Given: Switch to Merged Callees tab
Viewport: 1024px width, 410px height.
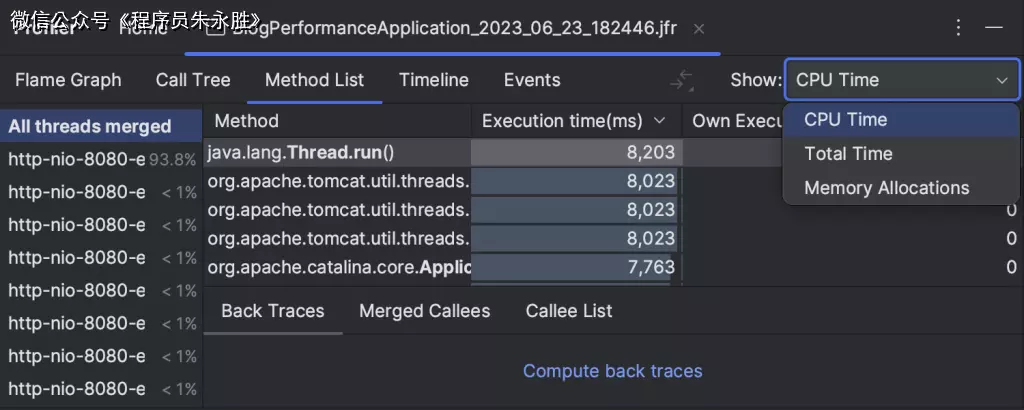Looking at the screenshot, I should (x=424, y=311).
